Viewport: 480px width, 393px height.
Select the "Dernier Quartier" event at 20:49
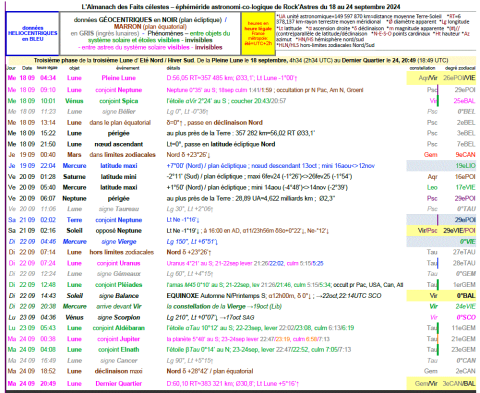[119, 384]
